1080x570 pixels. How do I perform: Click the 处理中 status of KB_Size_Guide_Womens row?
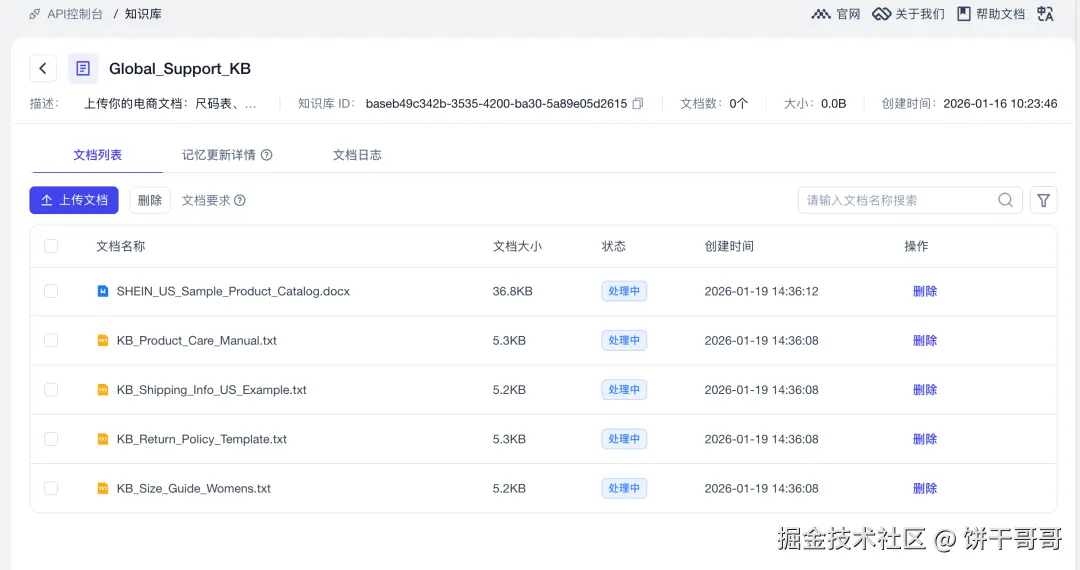(x=624, y=488)
